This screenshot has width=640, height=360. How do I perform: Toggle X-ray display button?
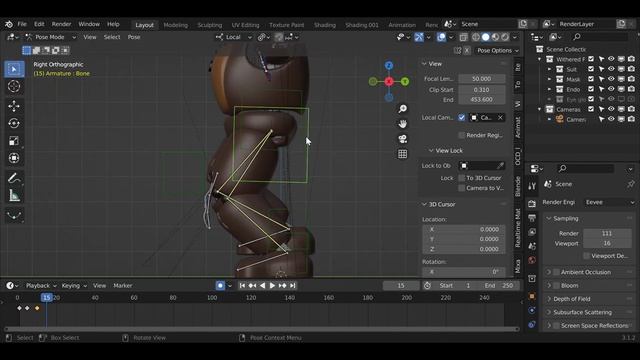point(463,37)
